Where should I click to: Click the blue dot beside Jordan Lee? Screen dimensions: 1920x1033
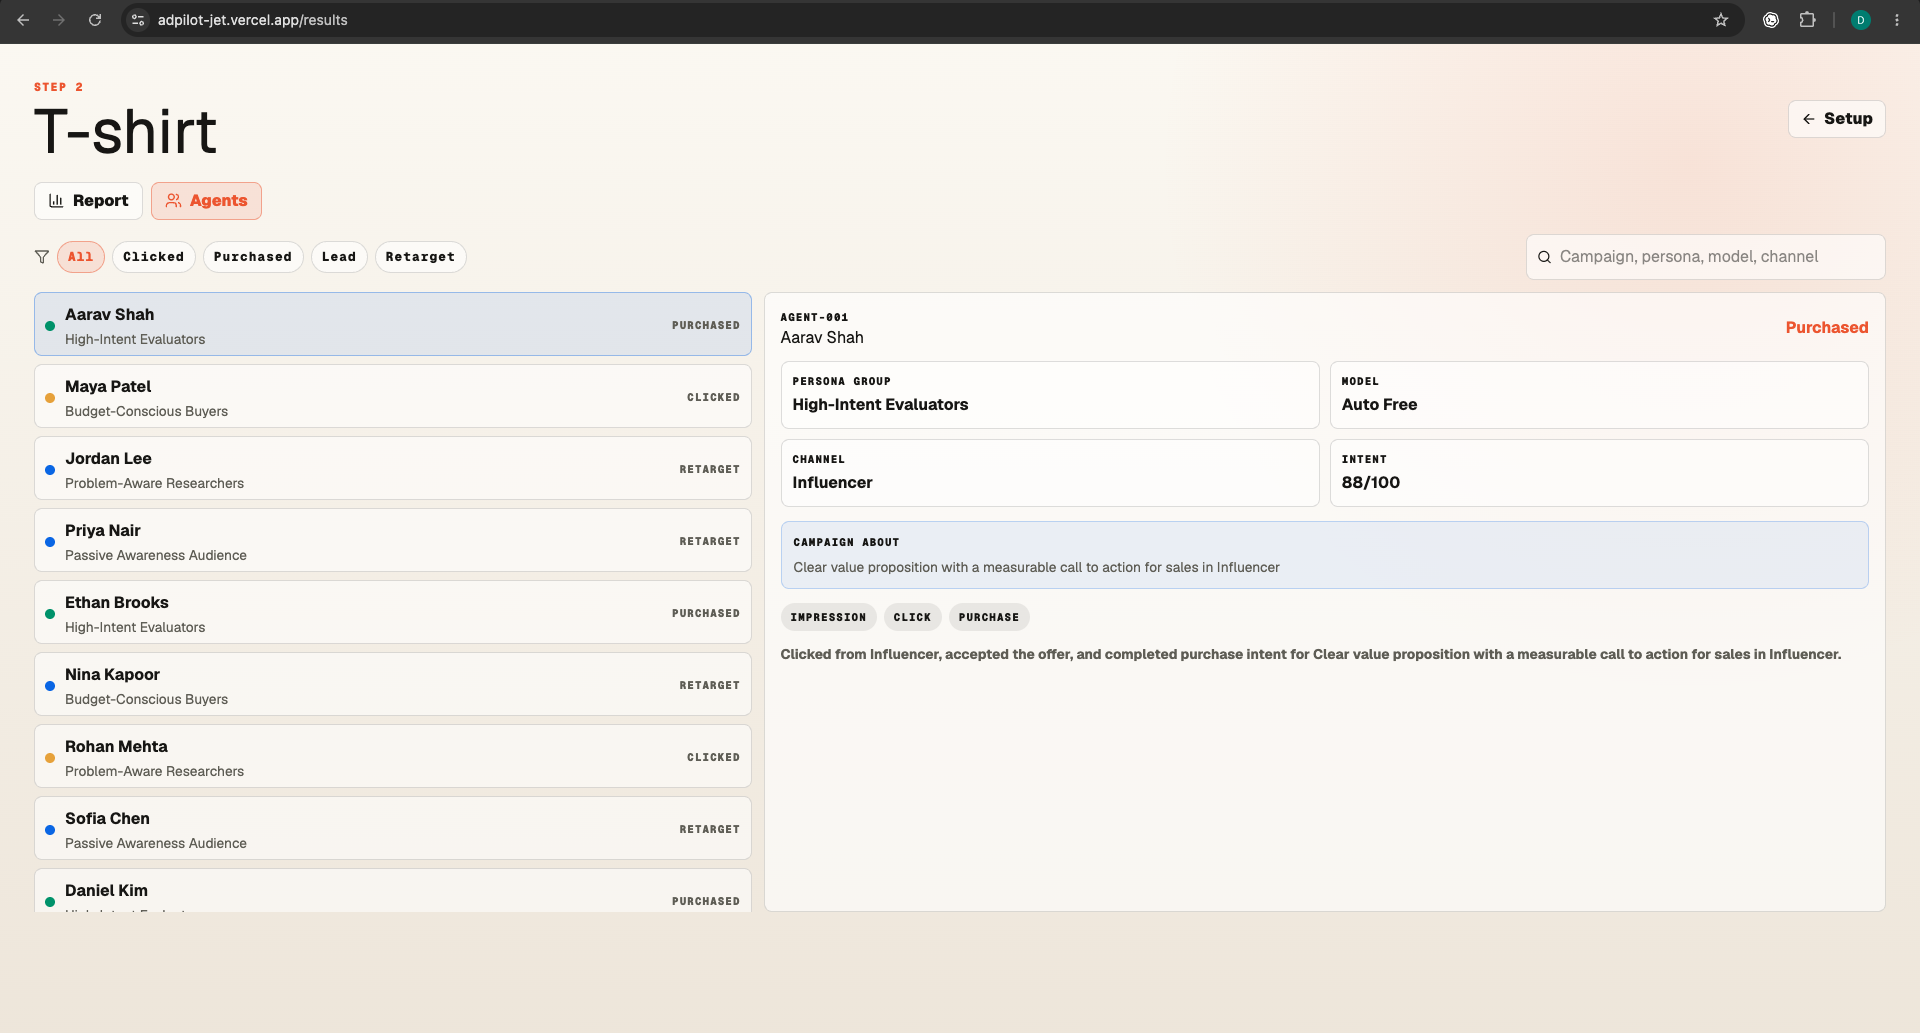[50, 470]
